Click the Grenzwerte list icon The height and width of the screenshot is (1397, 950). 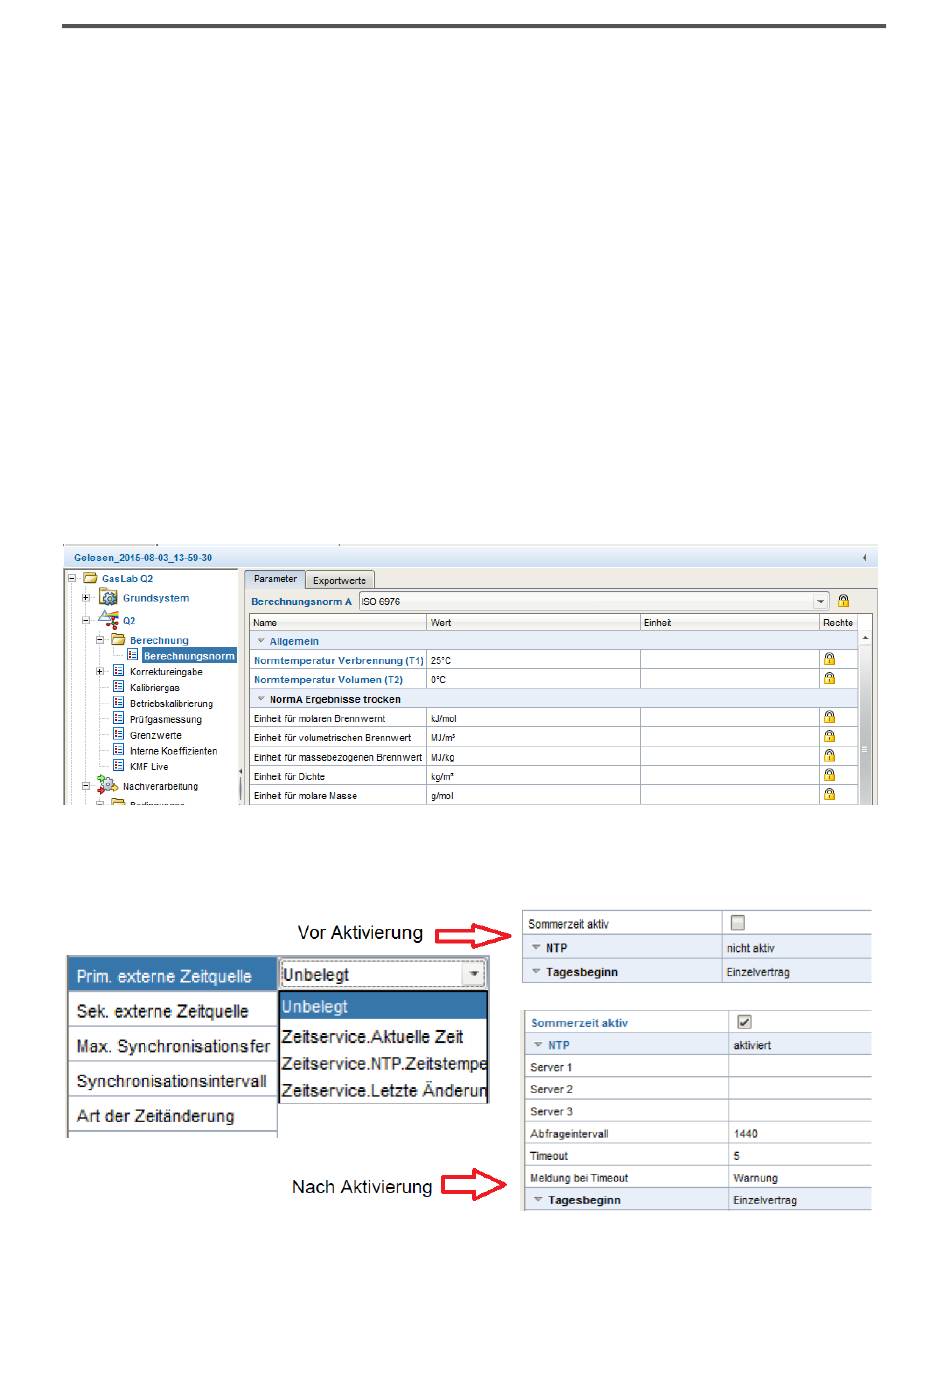tap(118, 734)
